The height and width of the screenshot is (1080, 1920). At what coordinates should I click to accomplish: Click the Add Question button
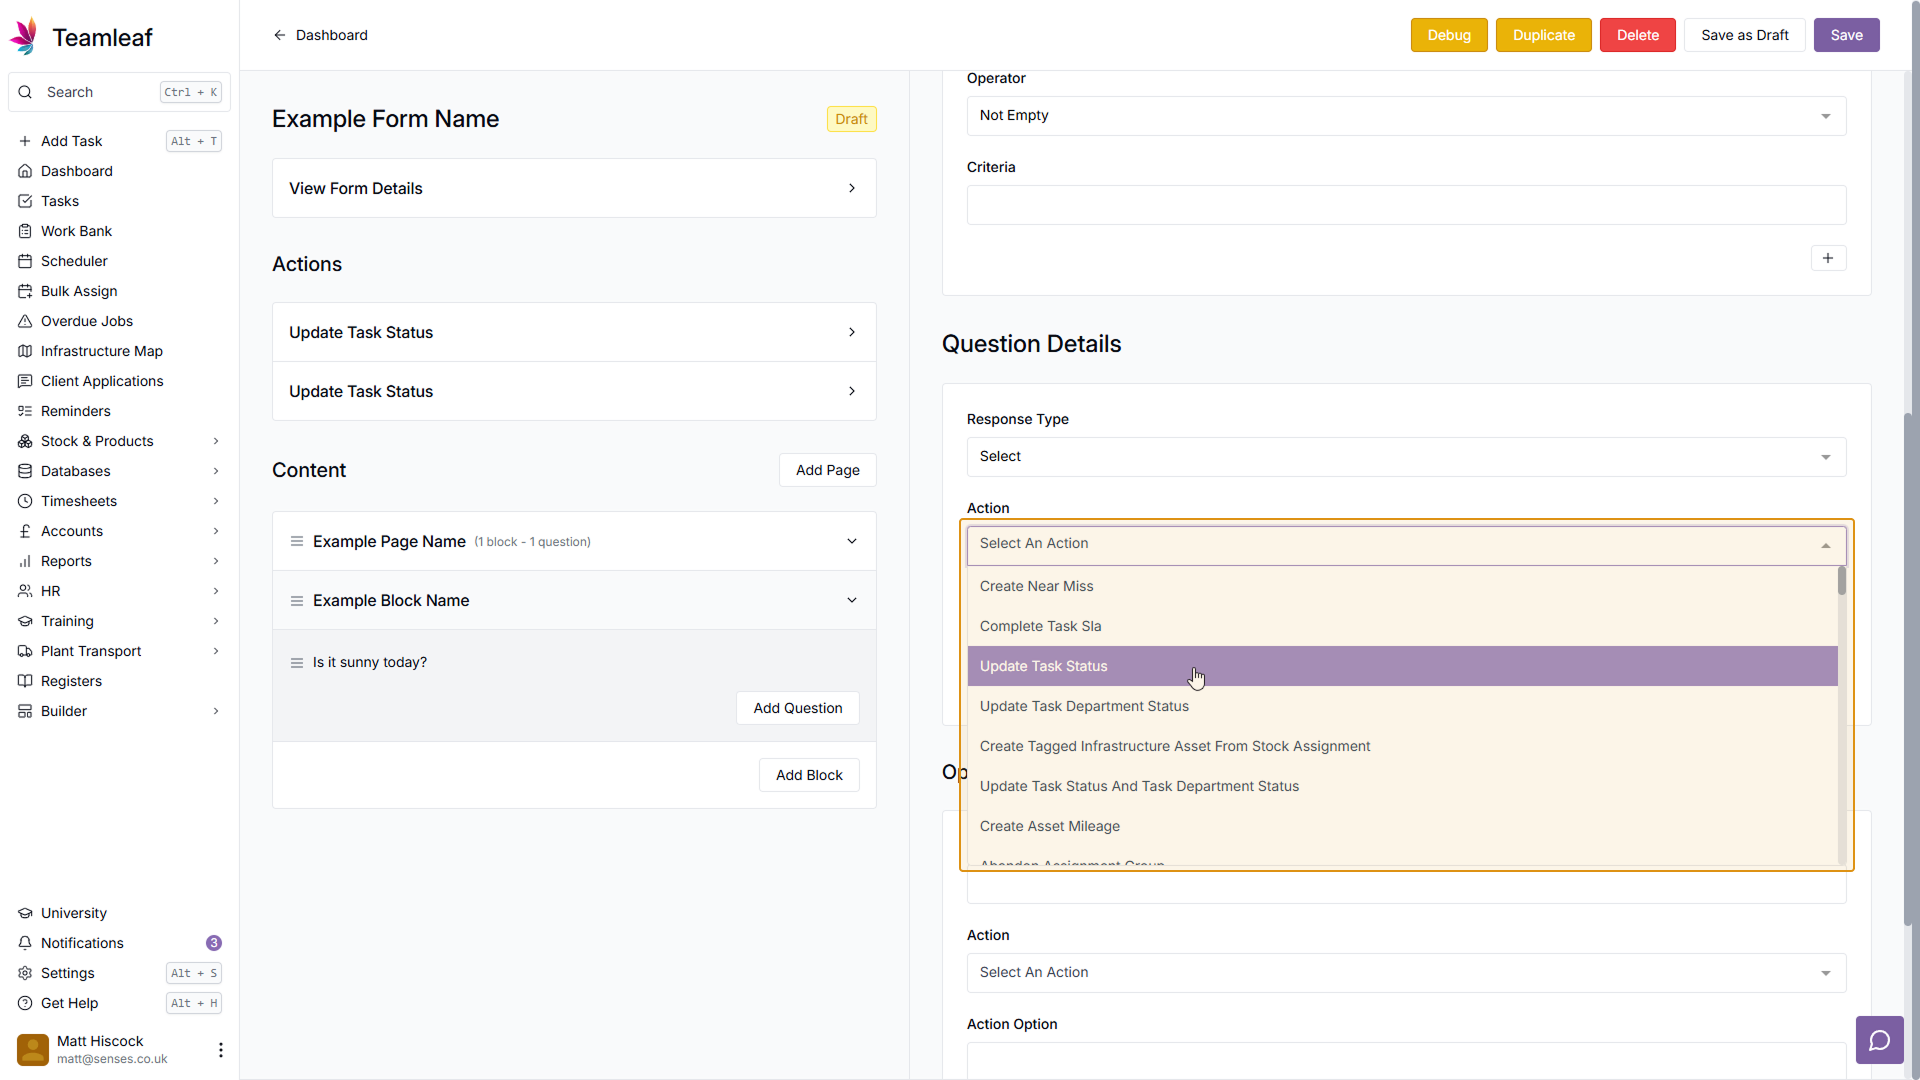[x=797, y=708]
